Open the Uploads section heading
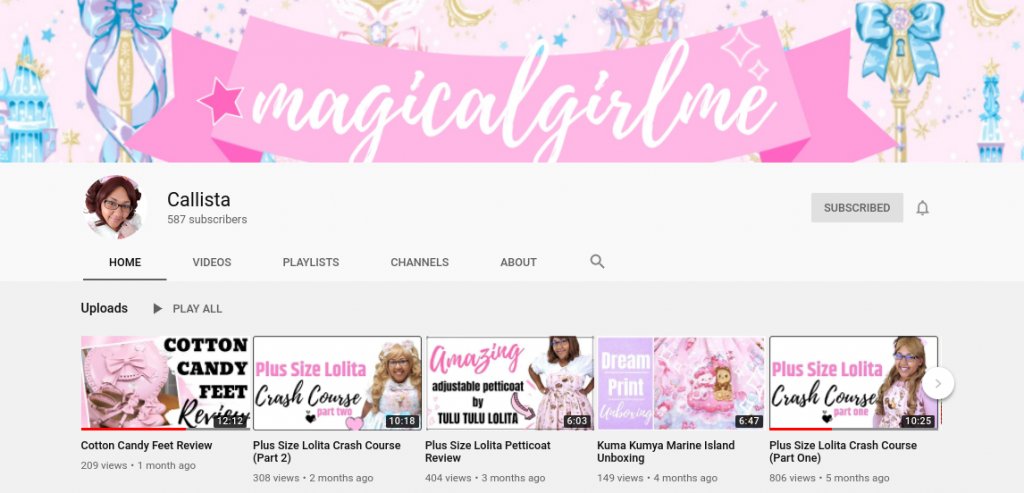Image resolution: width=1024 pixels, height=493 pixels. click(104, 308)
